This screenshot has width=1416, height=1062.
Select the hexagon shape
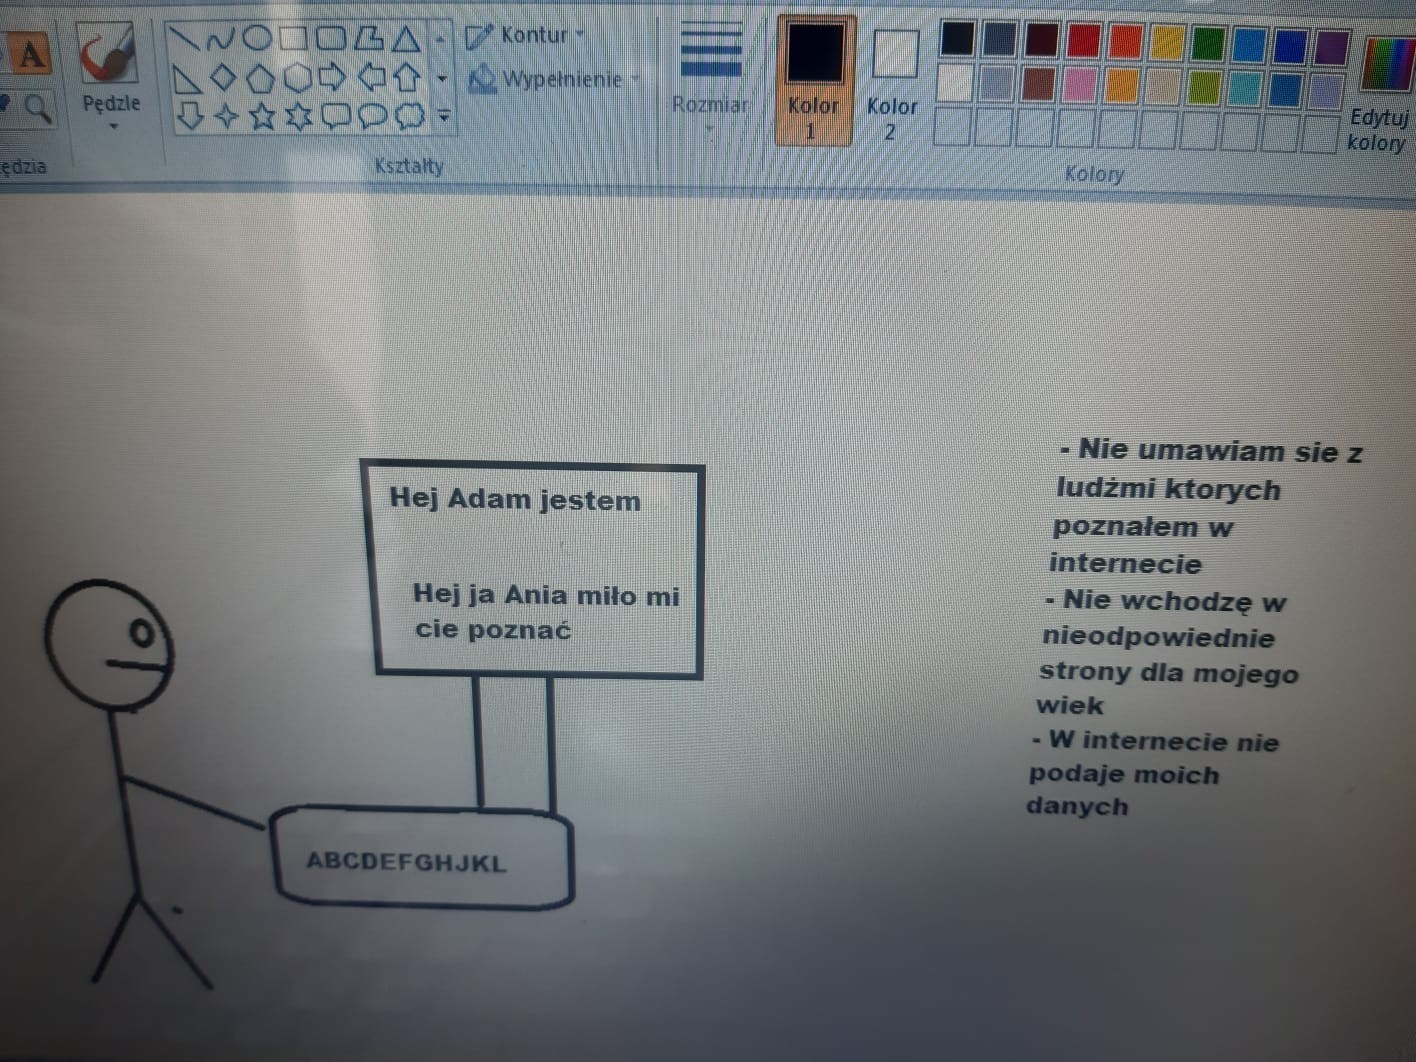(x=297, y=77)
